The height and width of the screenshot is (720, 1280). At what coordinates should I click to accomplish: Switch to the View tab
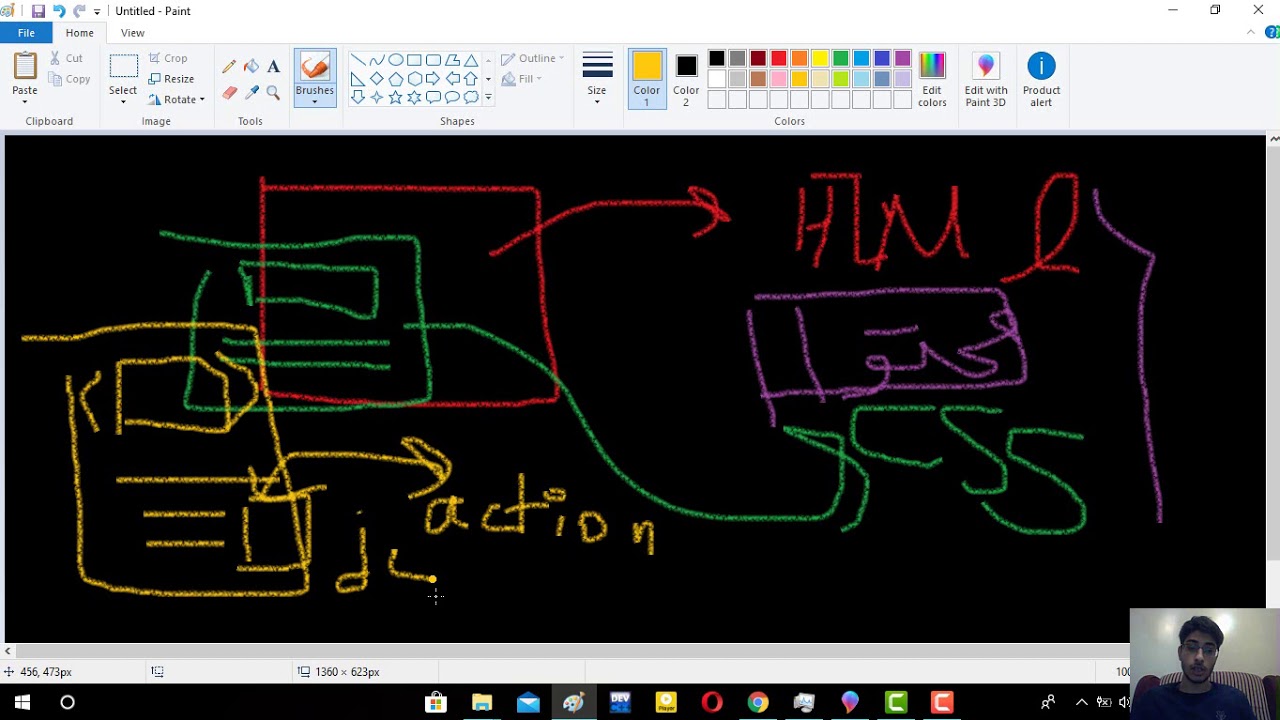click(132, 33)
